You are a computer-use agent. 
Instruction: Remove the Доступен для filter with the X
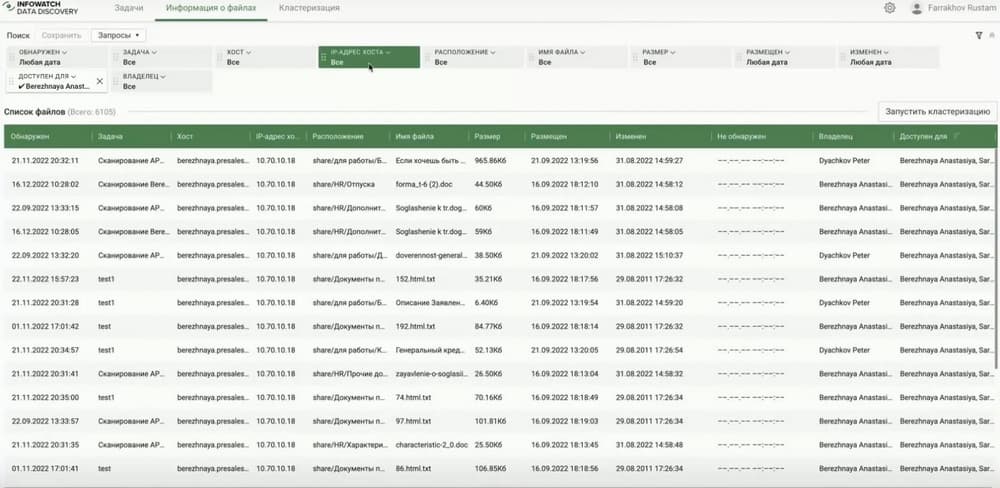pos(99,81)
